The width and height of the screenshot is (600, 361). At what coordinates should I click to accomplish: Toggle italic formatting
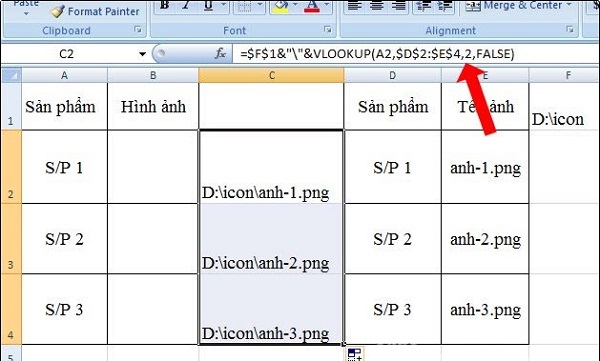186,5
